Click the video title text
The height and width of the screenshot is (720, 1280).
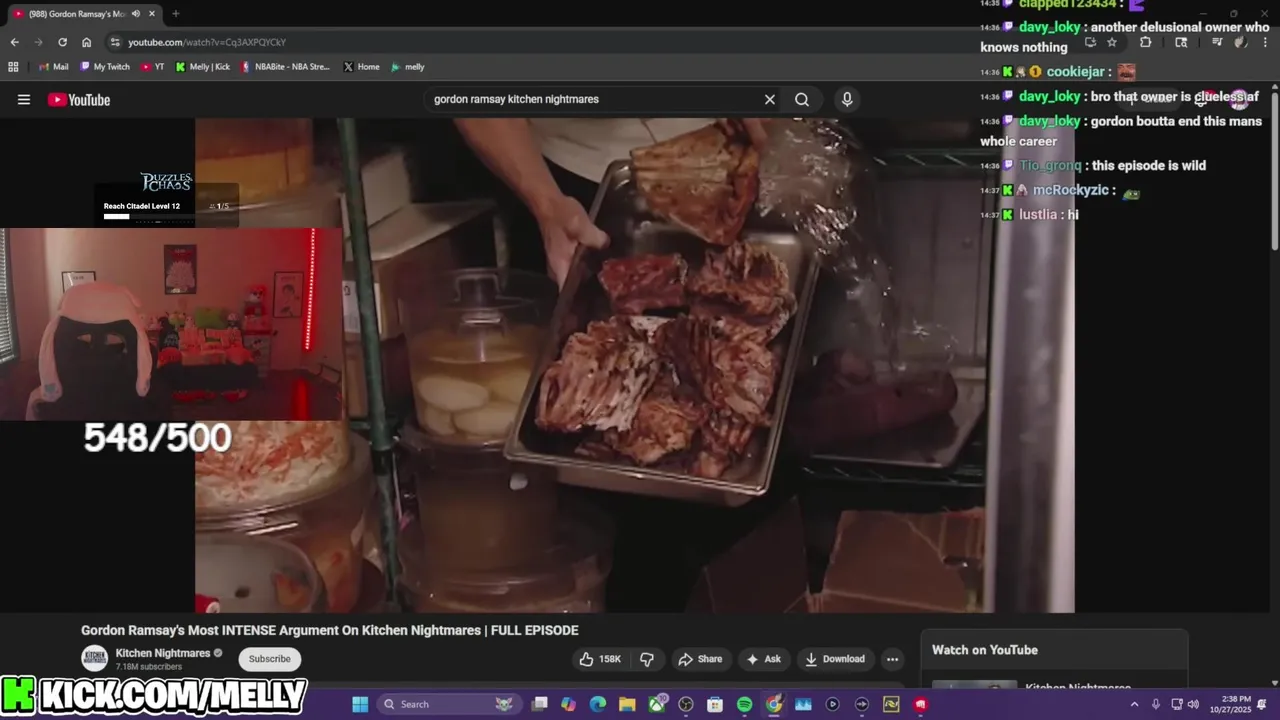point(330,630)
